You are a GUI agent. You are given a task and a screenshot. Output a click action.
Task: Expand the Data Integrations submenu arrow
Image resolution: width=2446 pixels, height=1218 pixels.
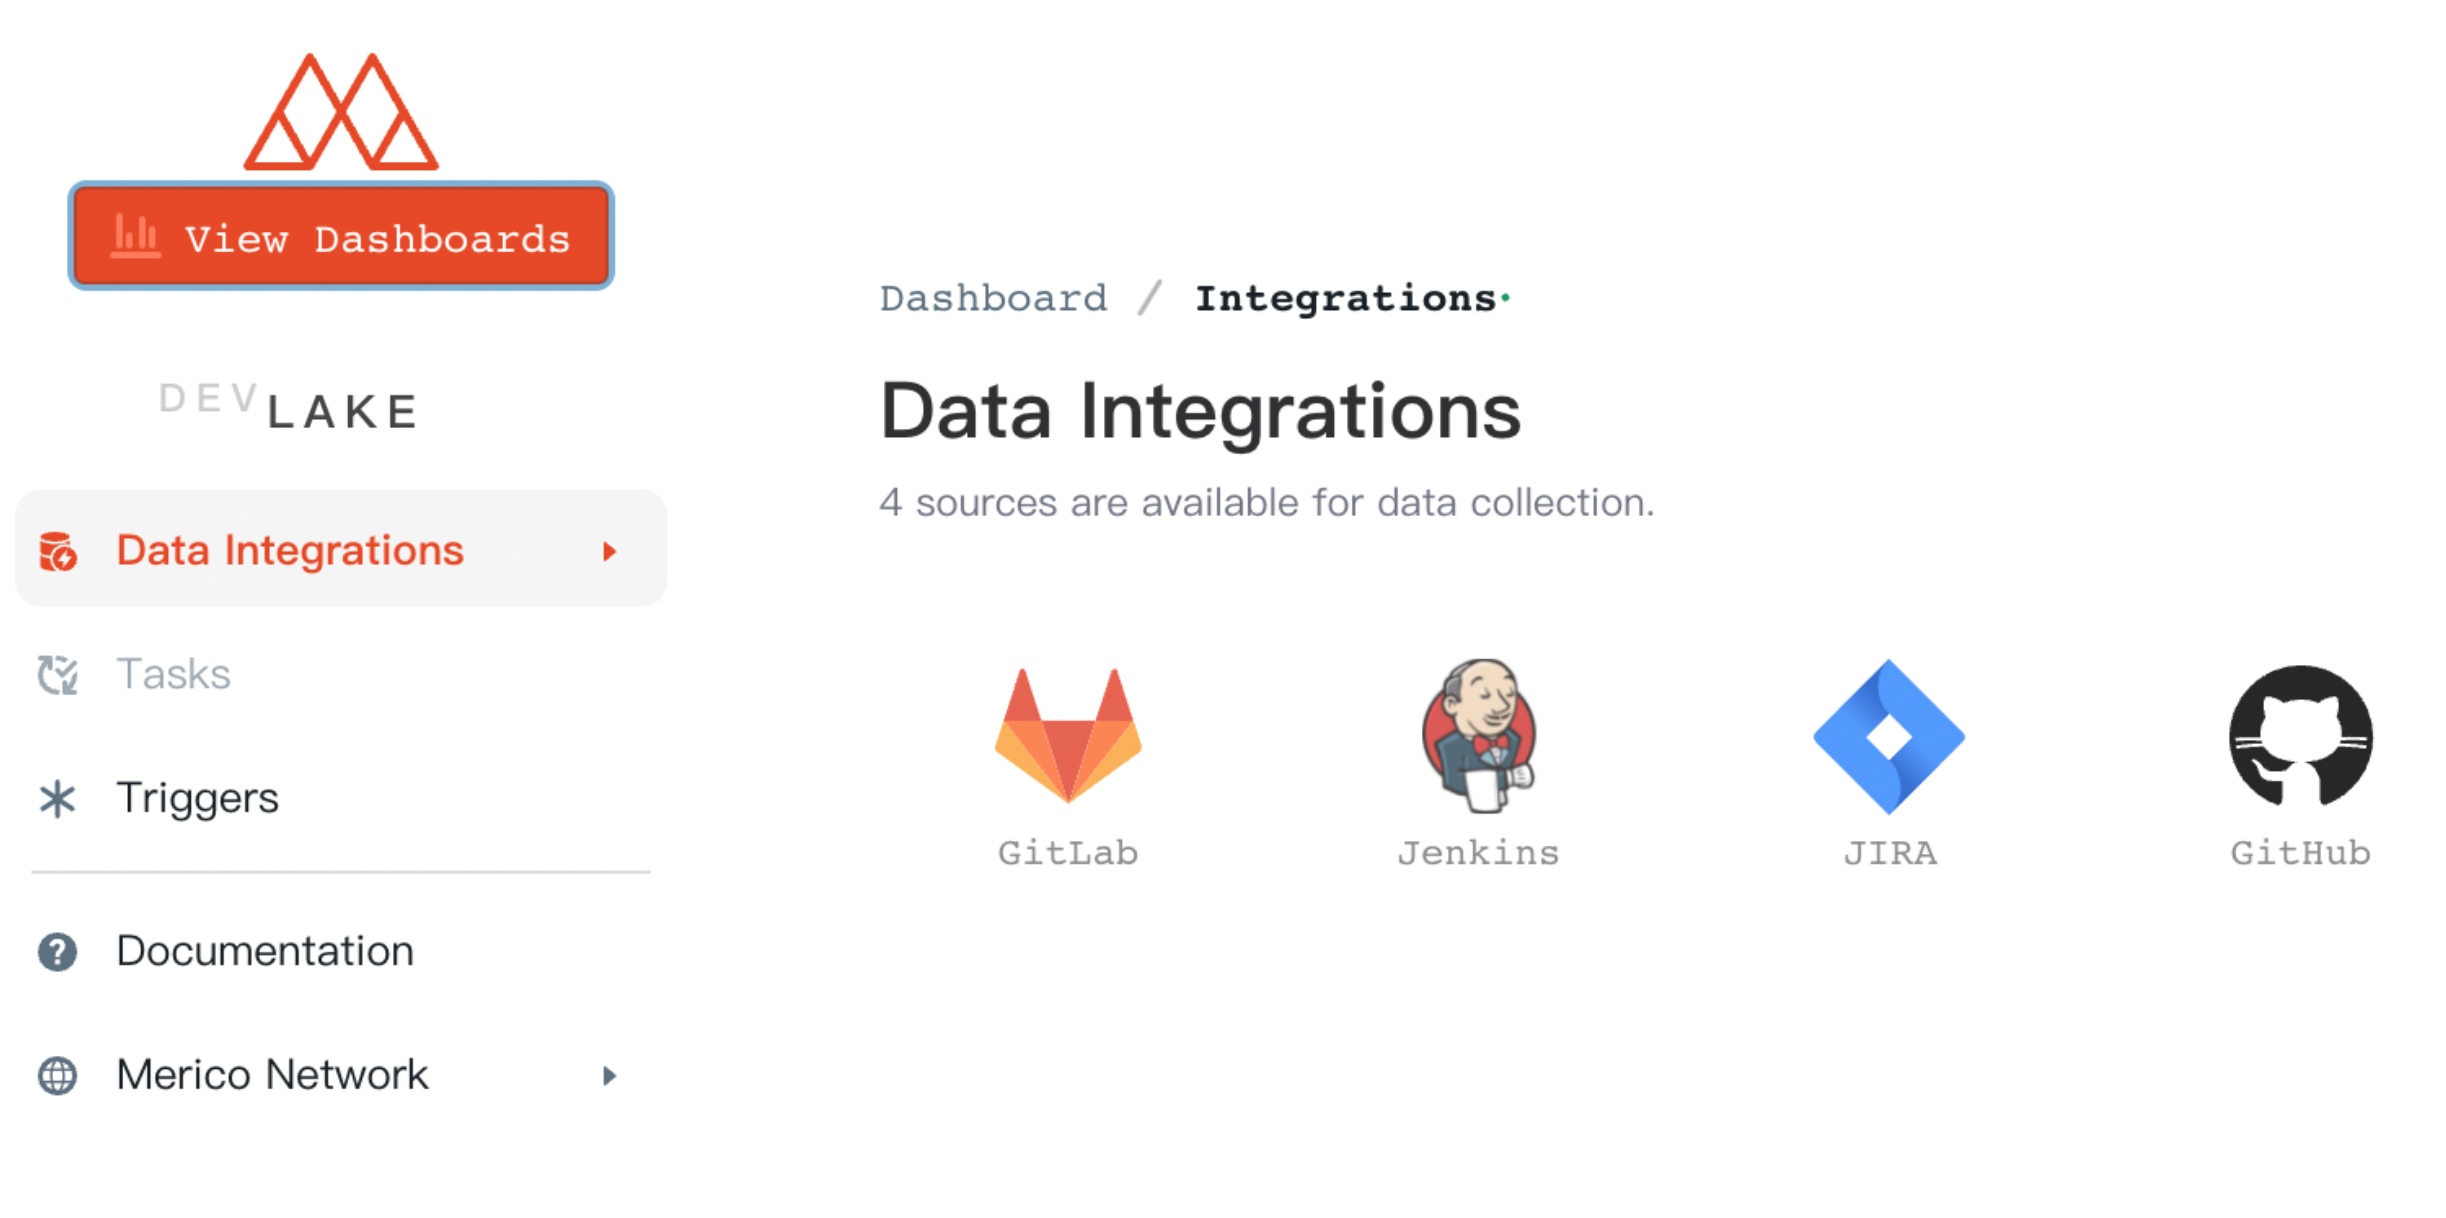[x=609, y=551]
